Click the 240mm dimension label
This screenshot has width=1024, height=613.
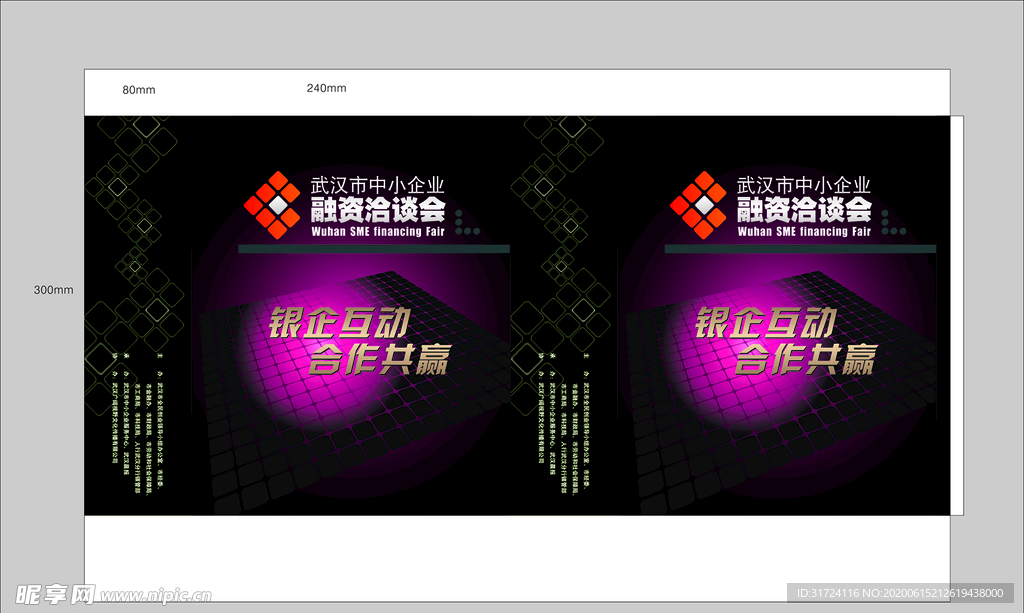click(x=327, y=88)
